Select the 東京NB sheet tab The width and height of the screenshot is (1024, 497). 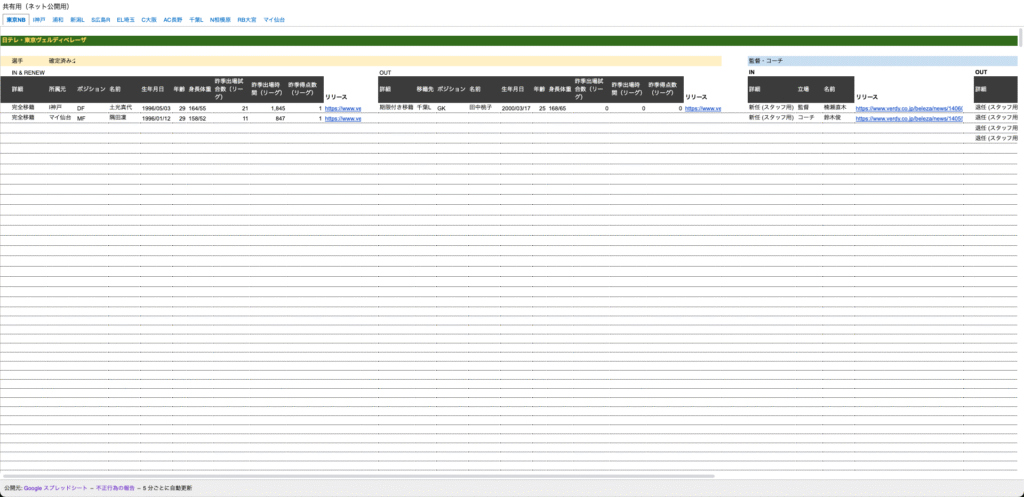(x=15, y=20)
